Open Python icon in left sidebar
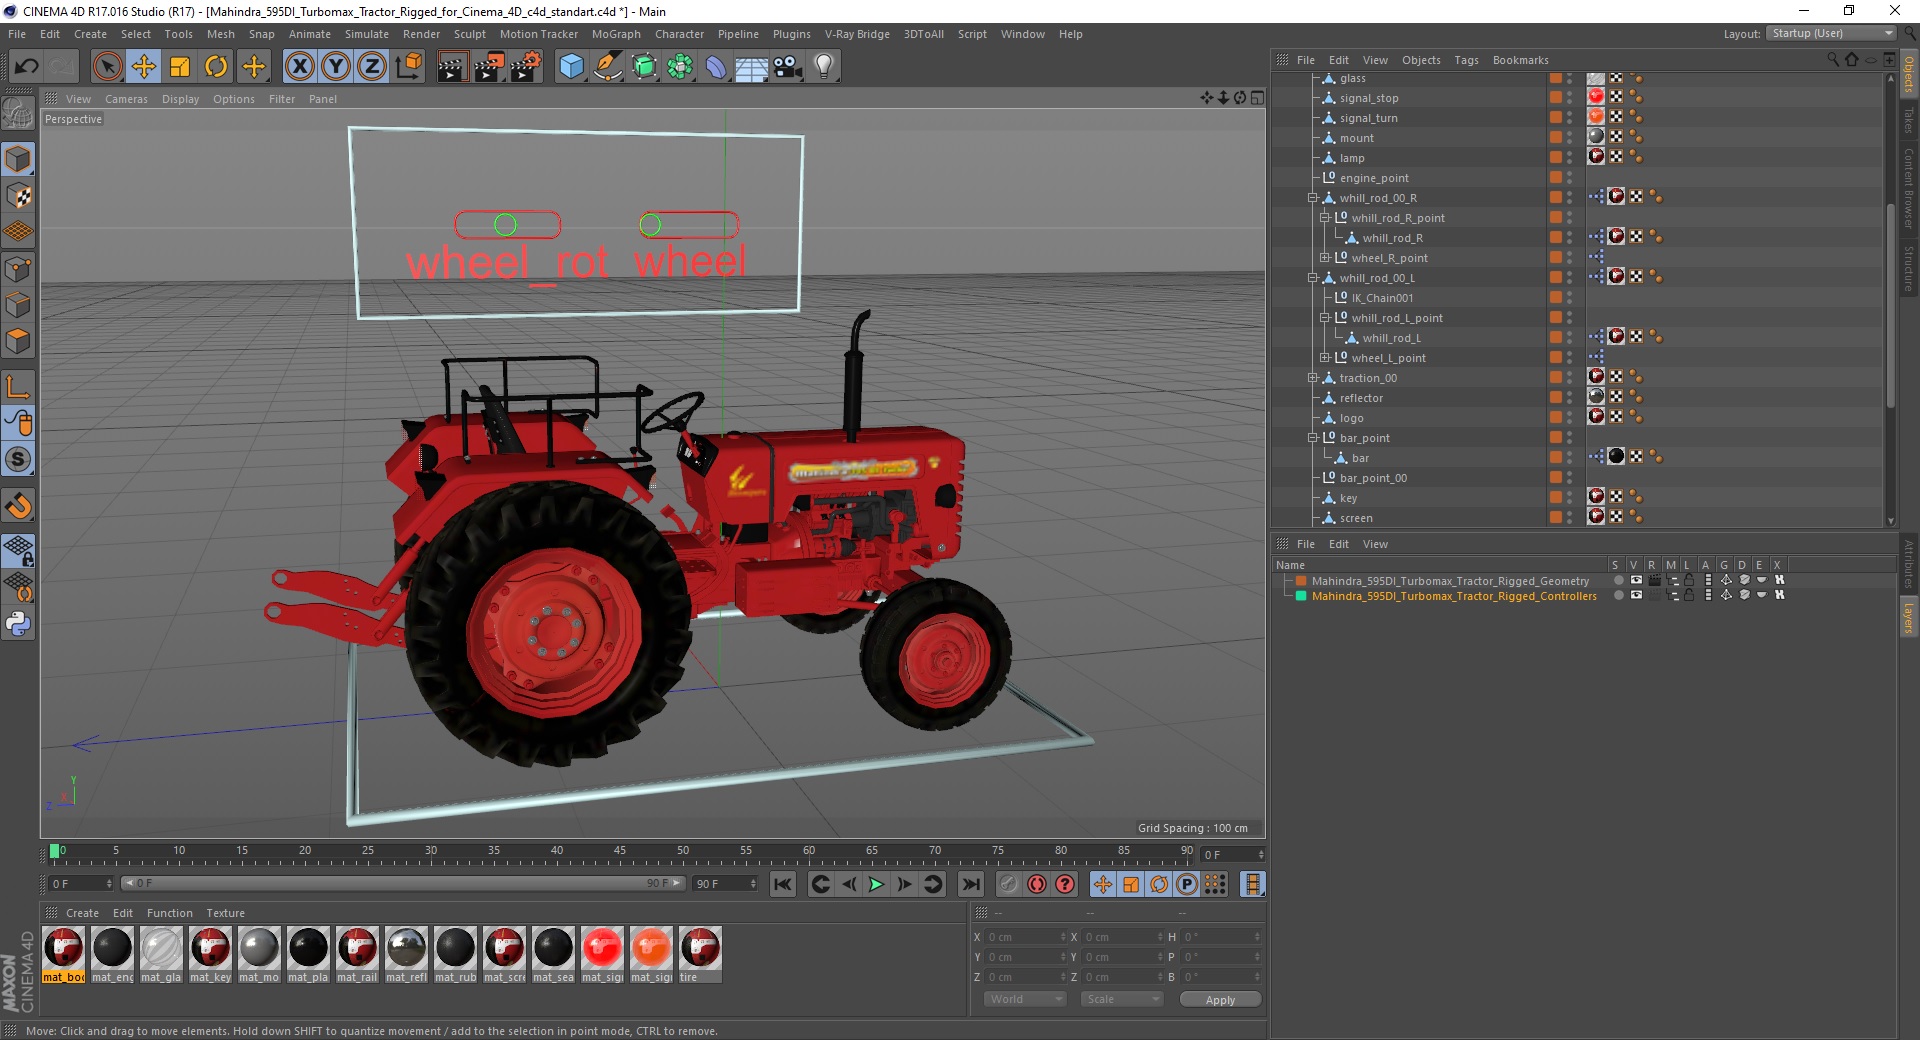The width and height of the screenshot is (1920, 1040). click(x=18, y=623)
